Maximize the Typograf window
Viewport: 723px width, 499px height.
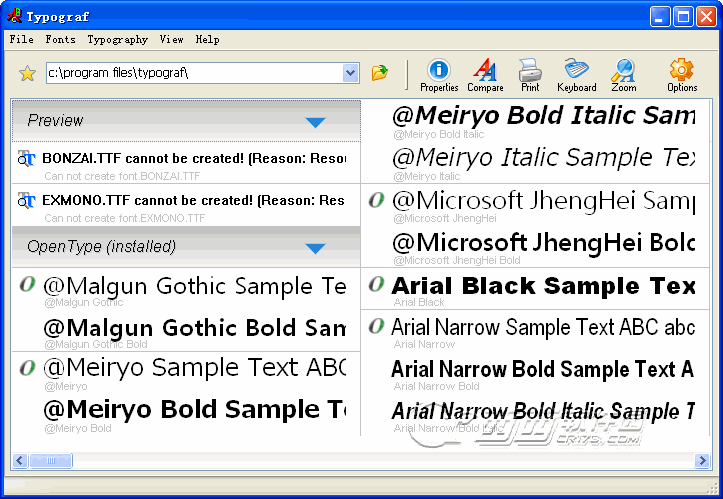(683, 17)
